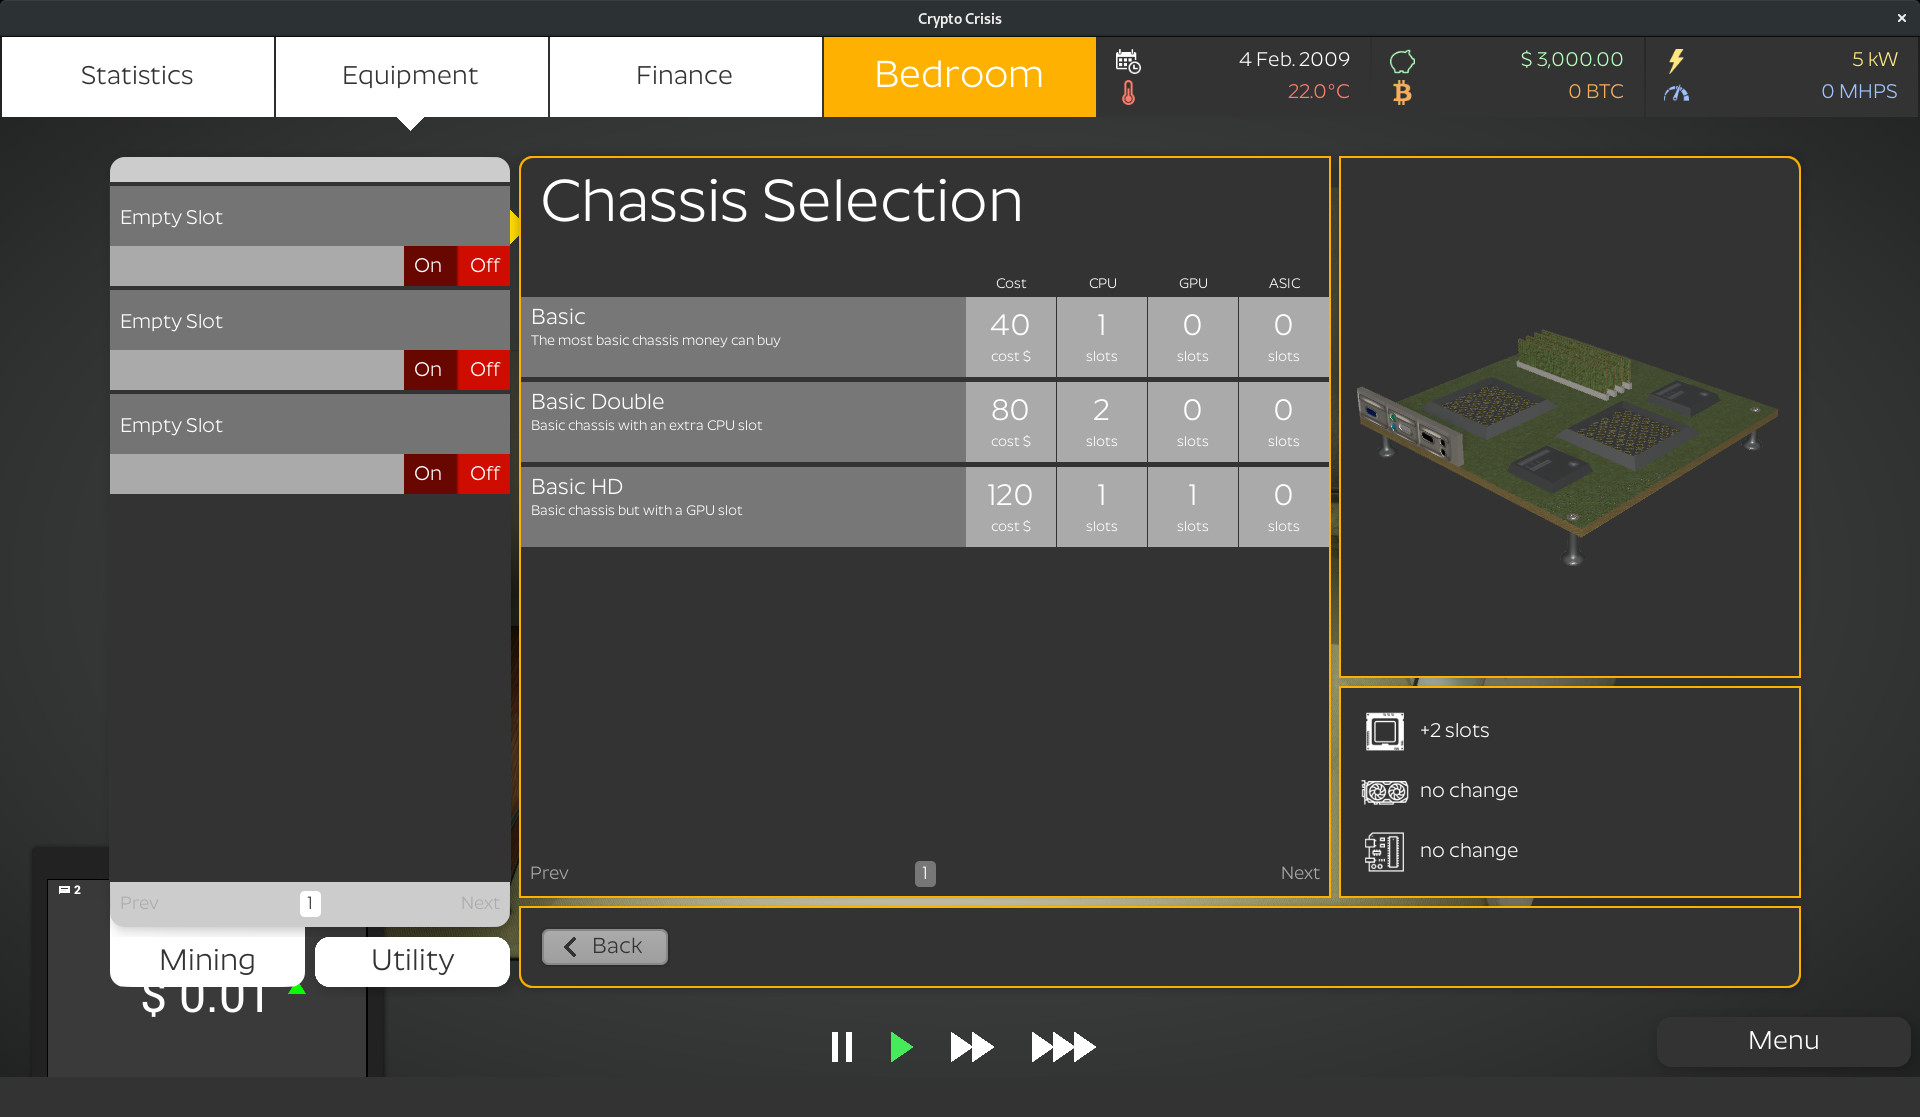Open the Menu

[1782, 1040]
